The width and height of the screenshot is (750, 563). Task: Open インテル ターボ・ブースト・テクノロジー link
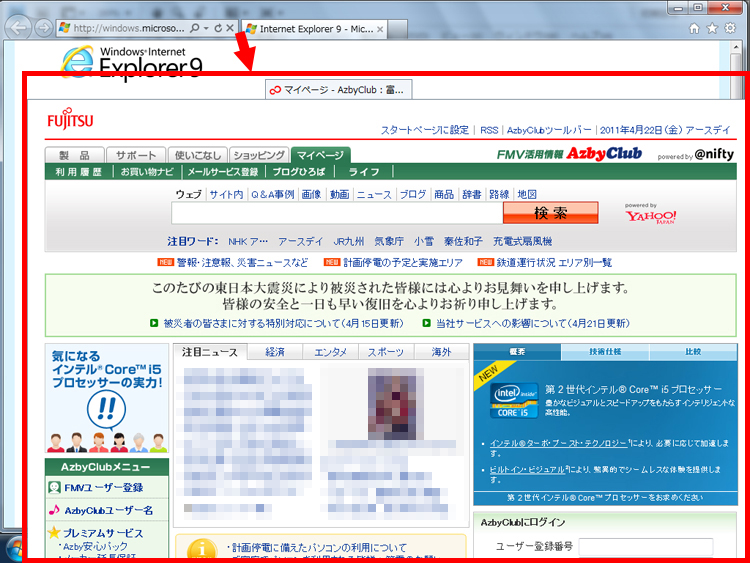[558, 443]
